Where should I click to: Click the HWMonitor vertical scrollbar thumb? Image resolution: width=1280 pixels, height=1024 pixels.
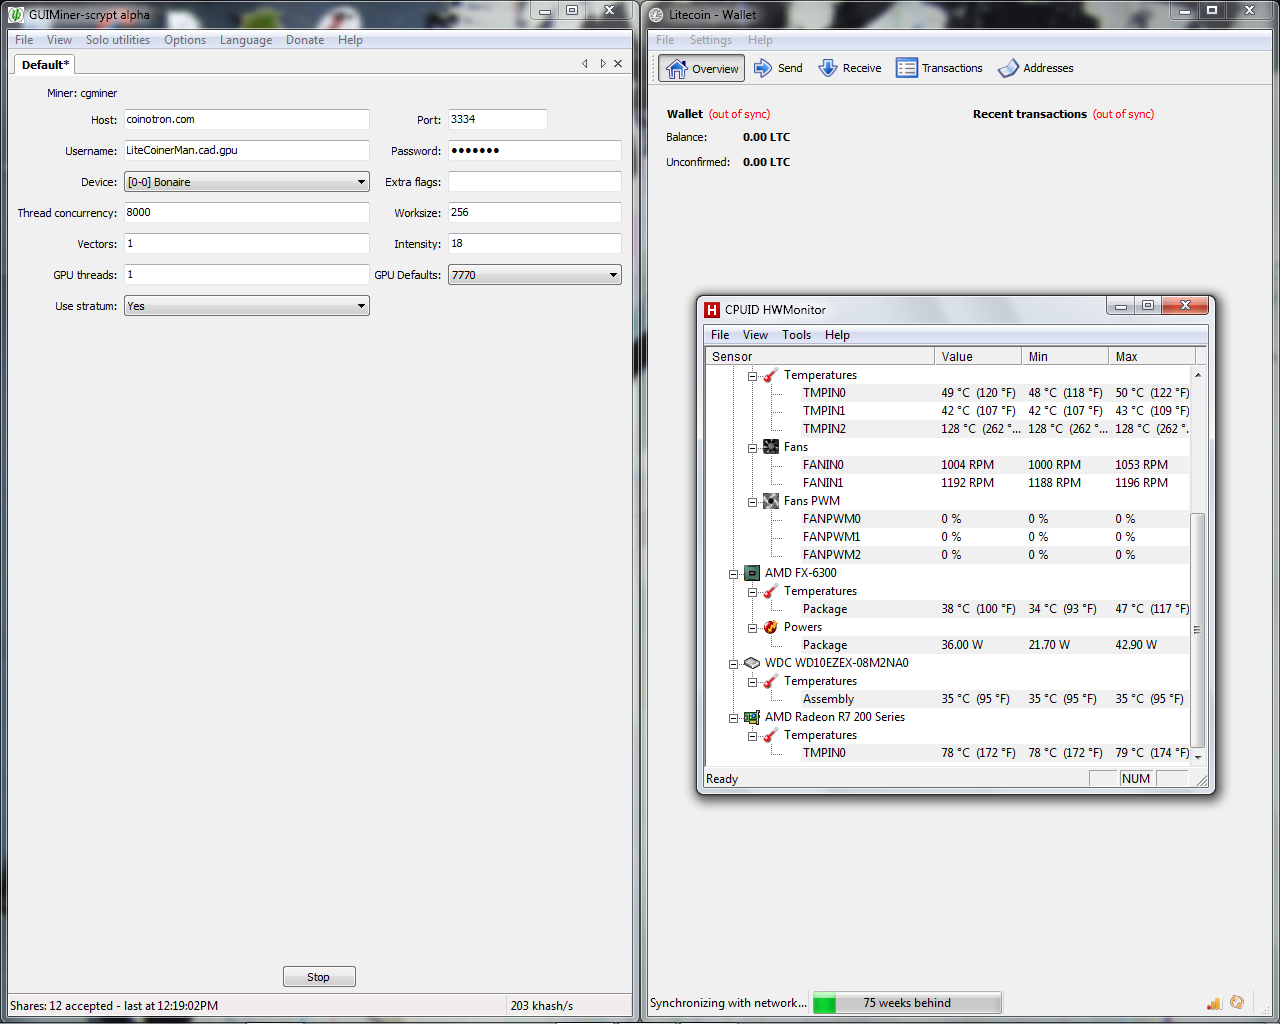[x=1198, y=630]
